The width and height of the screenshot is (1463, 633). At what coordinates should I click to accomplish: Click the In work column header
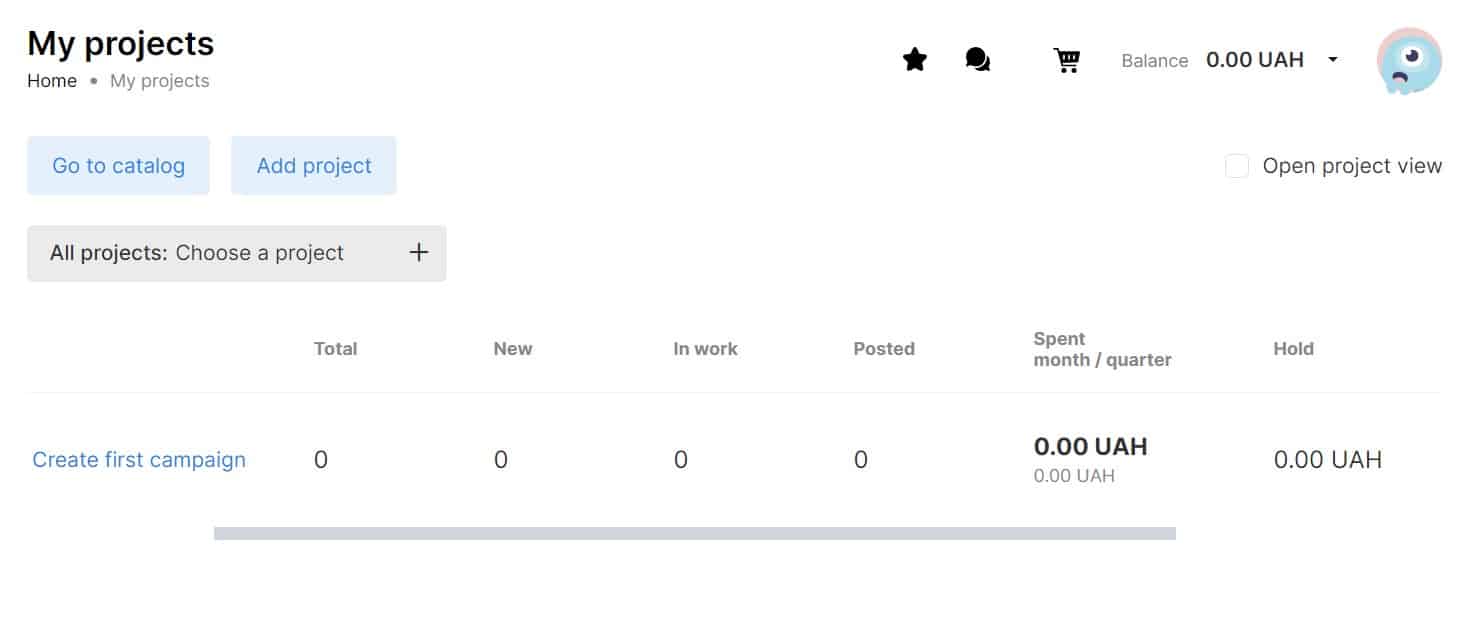(x=706, y=349)
